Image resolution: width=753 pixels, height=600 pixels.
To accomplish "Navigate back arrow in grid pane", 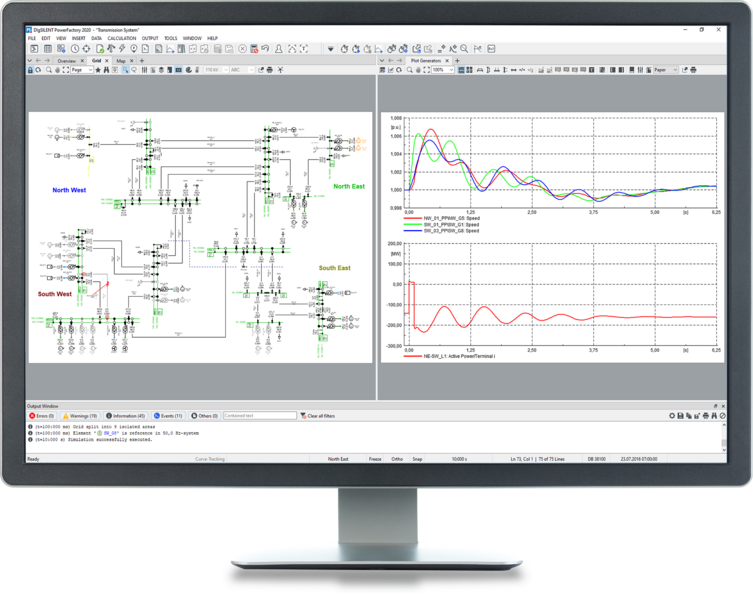I will click(38, 61).
